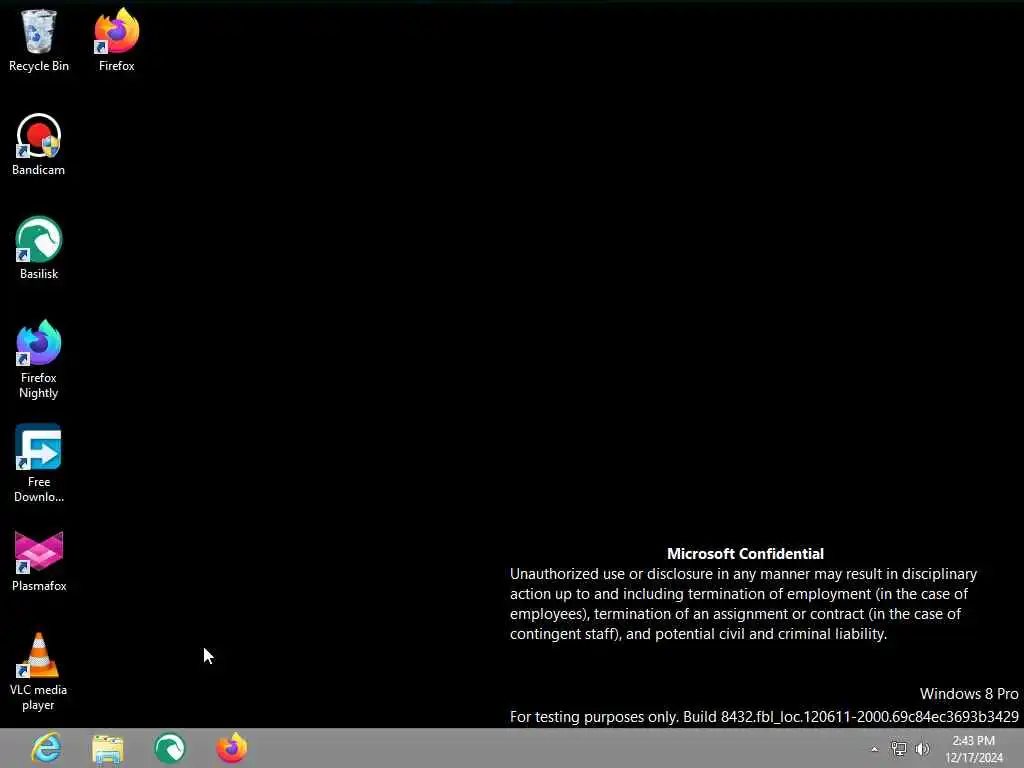Open the network status tray icon
1024x768 pixels.
[899, 749]
